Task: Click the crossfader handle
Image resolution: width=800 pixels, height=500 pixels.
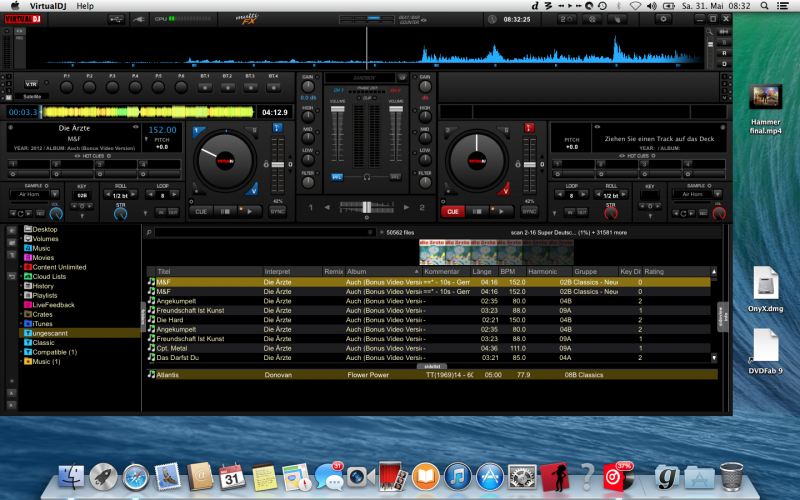Action: (366, 207)
